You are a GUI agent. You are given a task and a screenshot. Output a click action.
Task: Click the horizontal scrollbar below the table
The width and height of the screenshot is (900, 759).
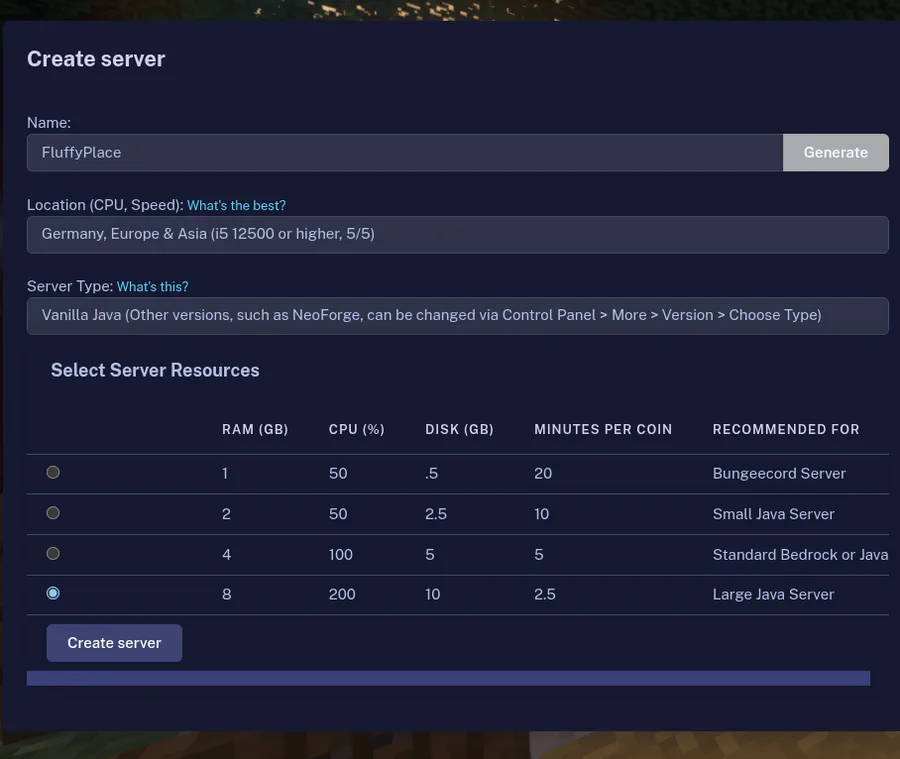point(448,678)
